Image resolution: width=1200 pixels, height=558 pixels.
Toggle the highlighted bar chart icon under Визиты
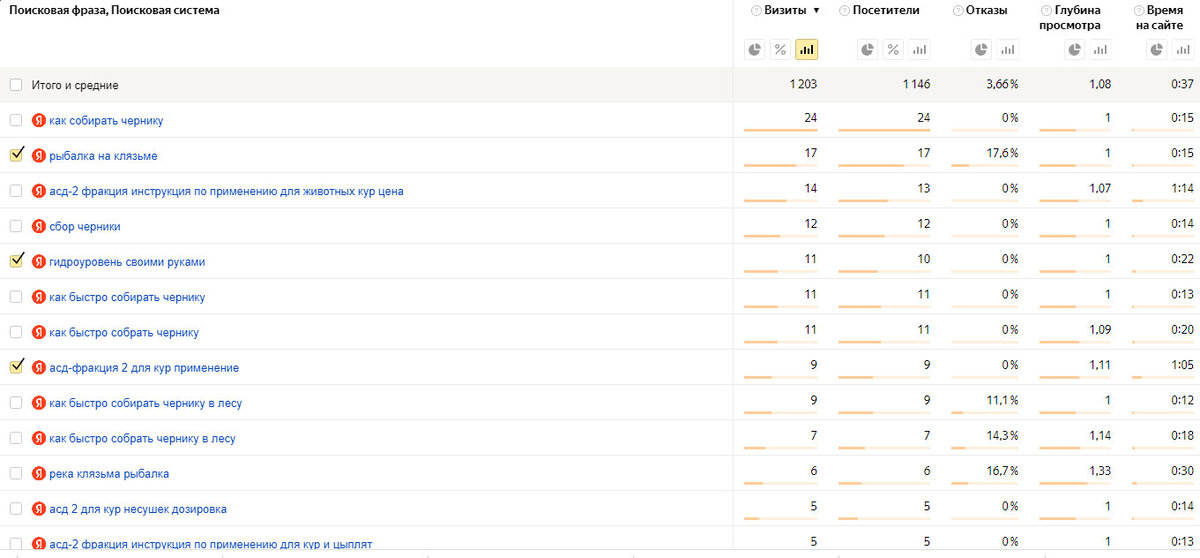(x=806, y=49)
